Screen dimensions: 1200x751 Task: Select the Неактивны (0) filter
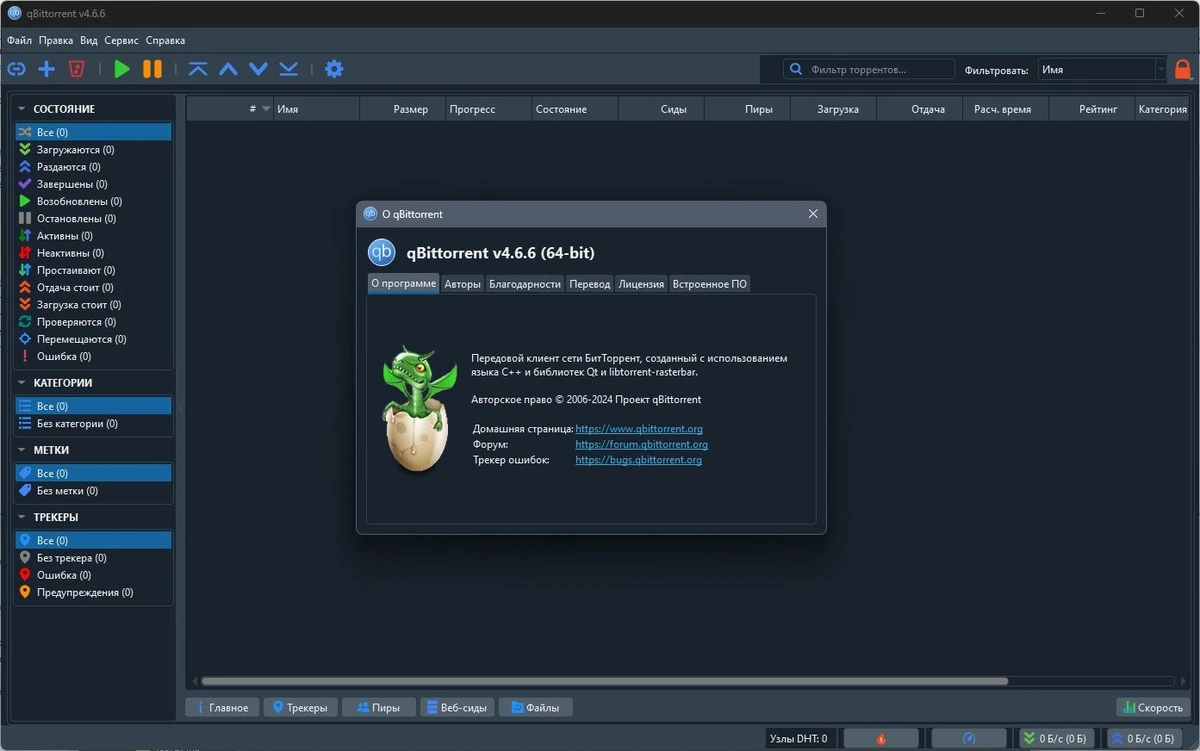tap(93, 253)
